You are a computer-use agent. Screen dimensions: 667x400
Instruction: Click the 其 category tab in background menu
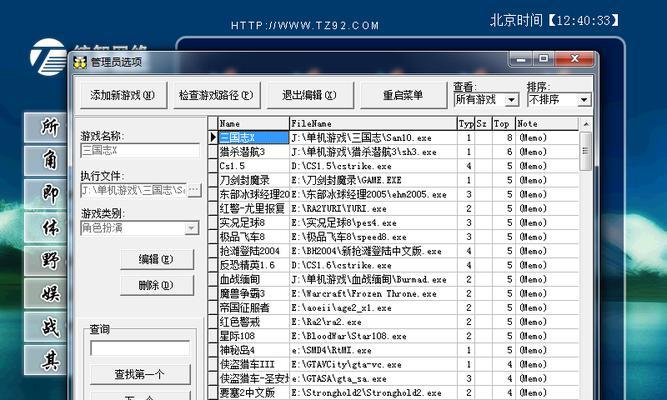coord(46,360)
